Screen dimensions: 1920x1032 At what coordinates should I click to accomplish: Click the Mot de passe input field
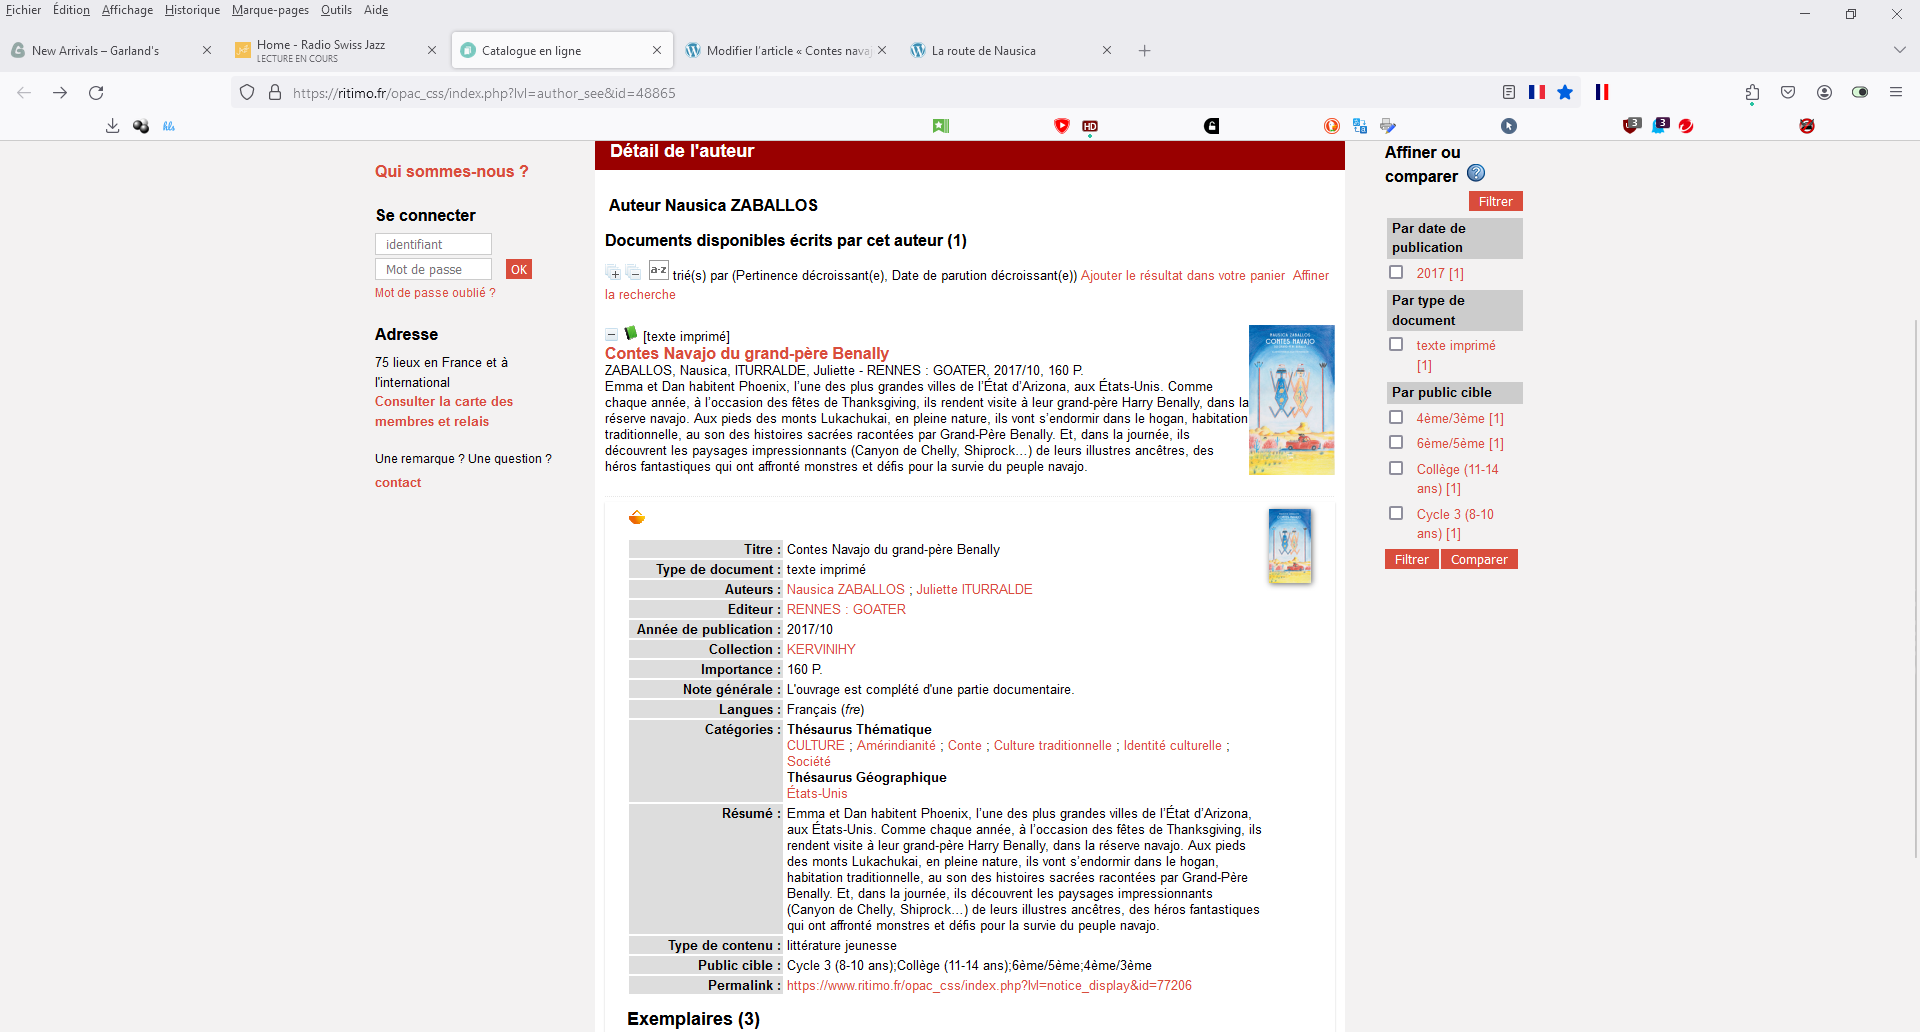[x=433, y=269]
